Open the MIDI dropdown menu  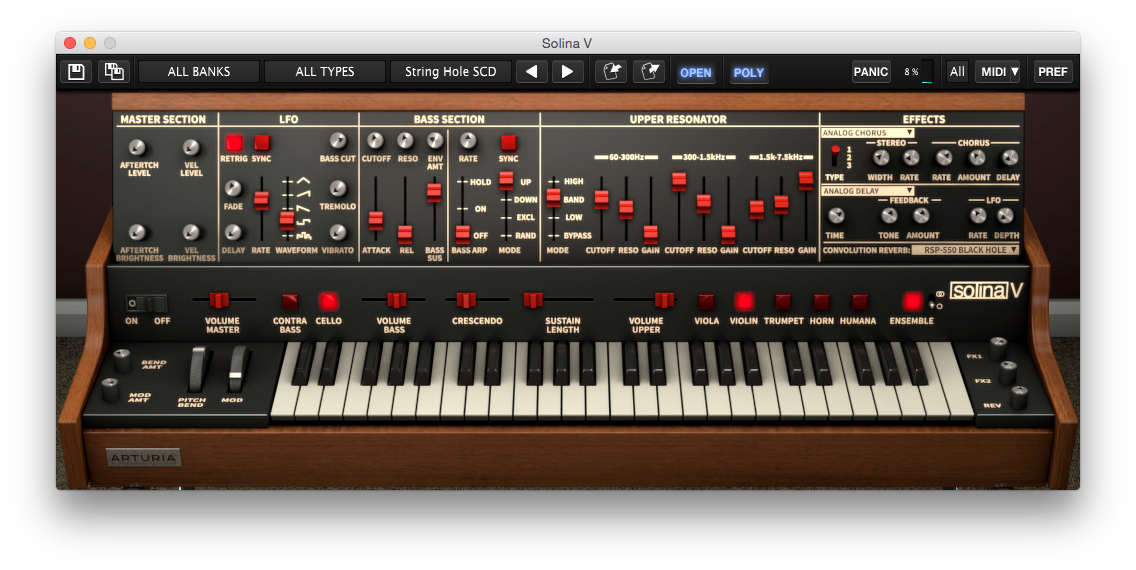[x=1000, y=72]
